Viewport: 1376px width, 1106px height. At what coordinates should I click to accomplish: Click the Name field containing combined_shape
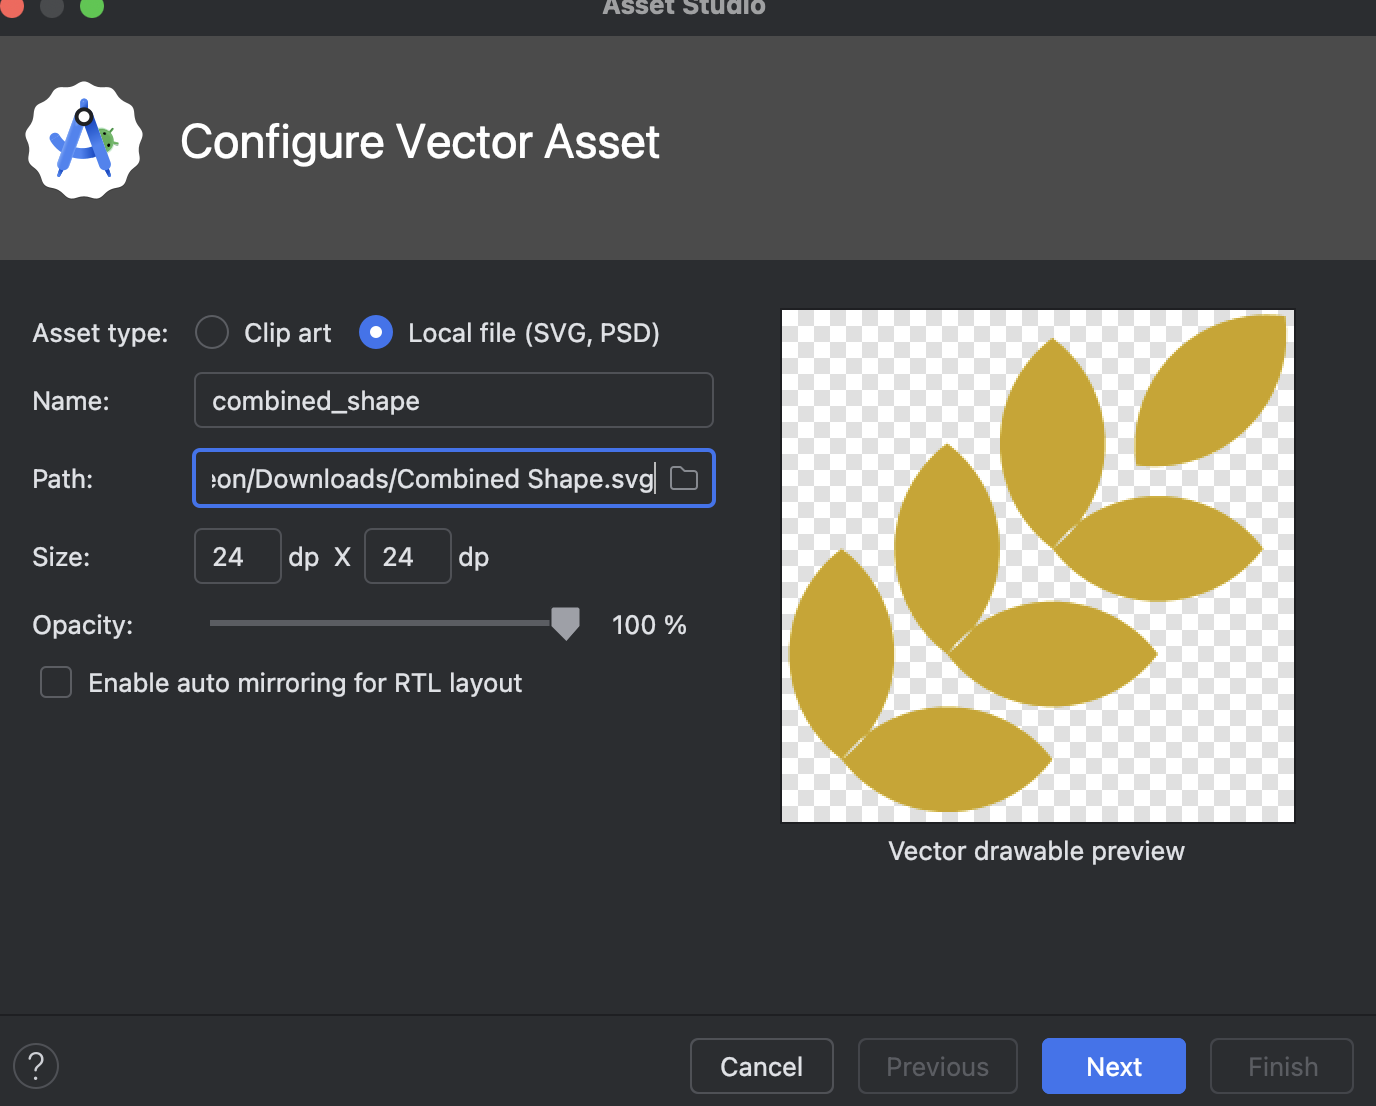[x=453, y=401]
